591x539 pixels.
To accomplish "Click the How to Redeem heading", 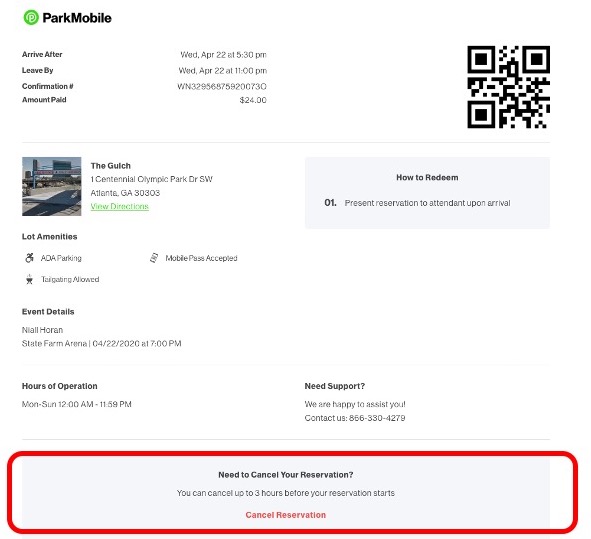I will (427, 178).
